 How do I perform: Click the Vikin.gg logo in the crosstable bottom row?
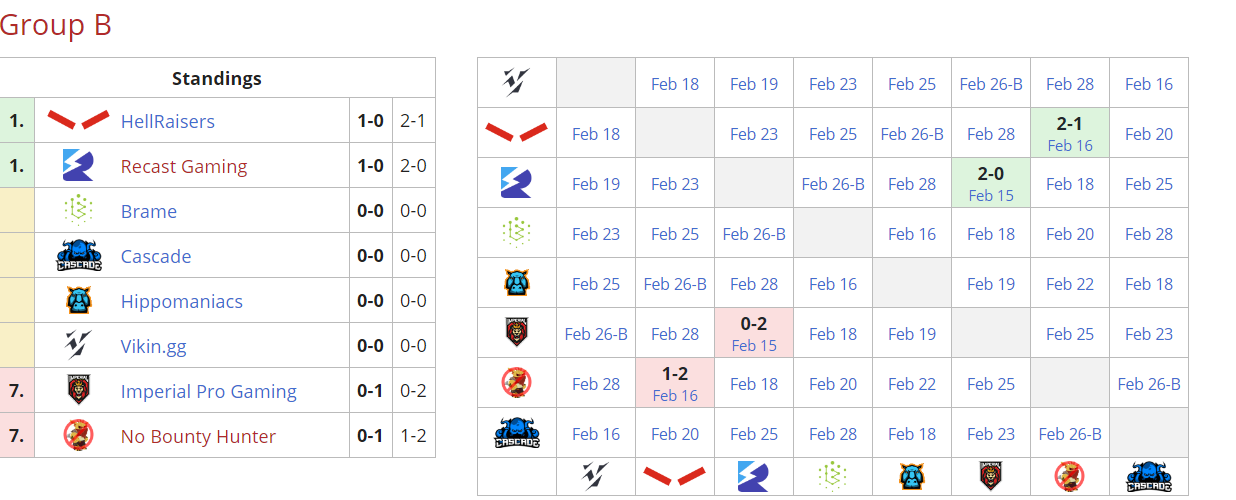point(596,477)
